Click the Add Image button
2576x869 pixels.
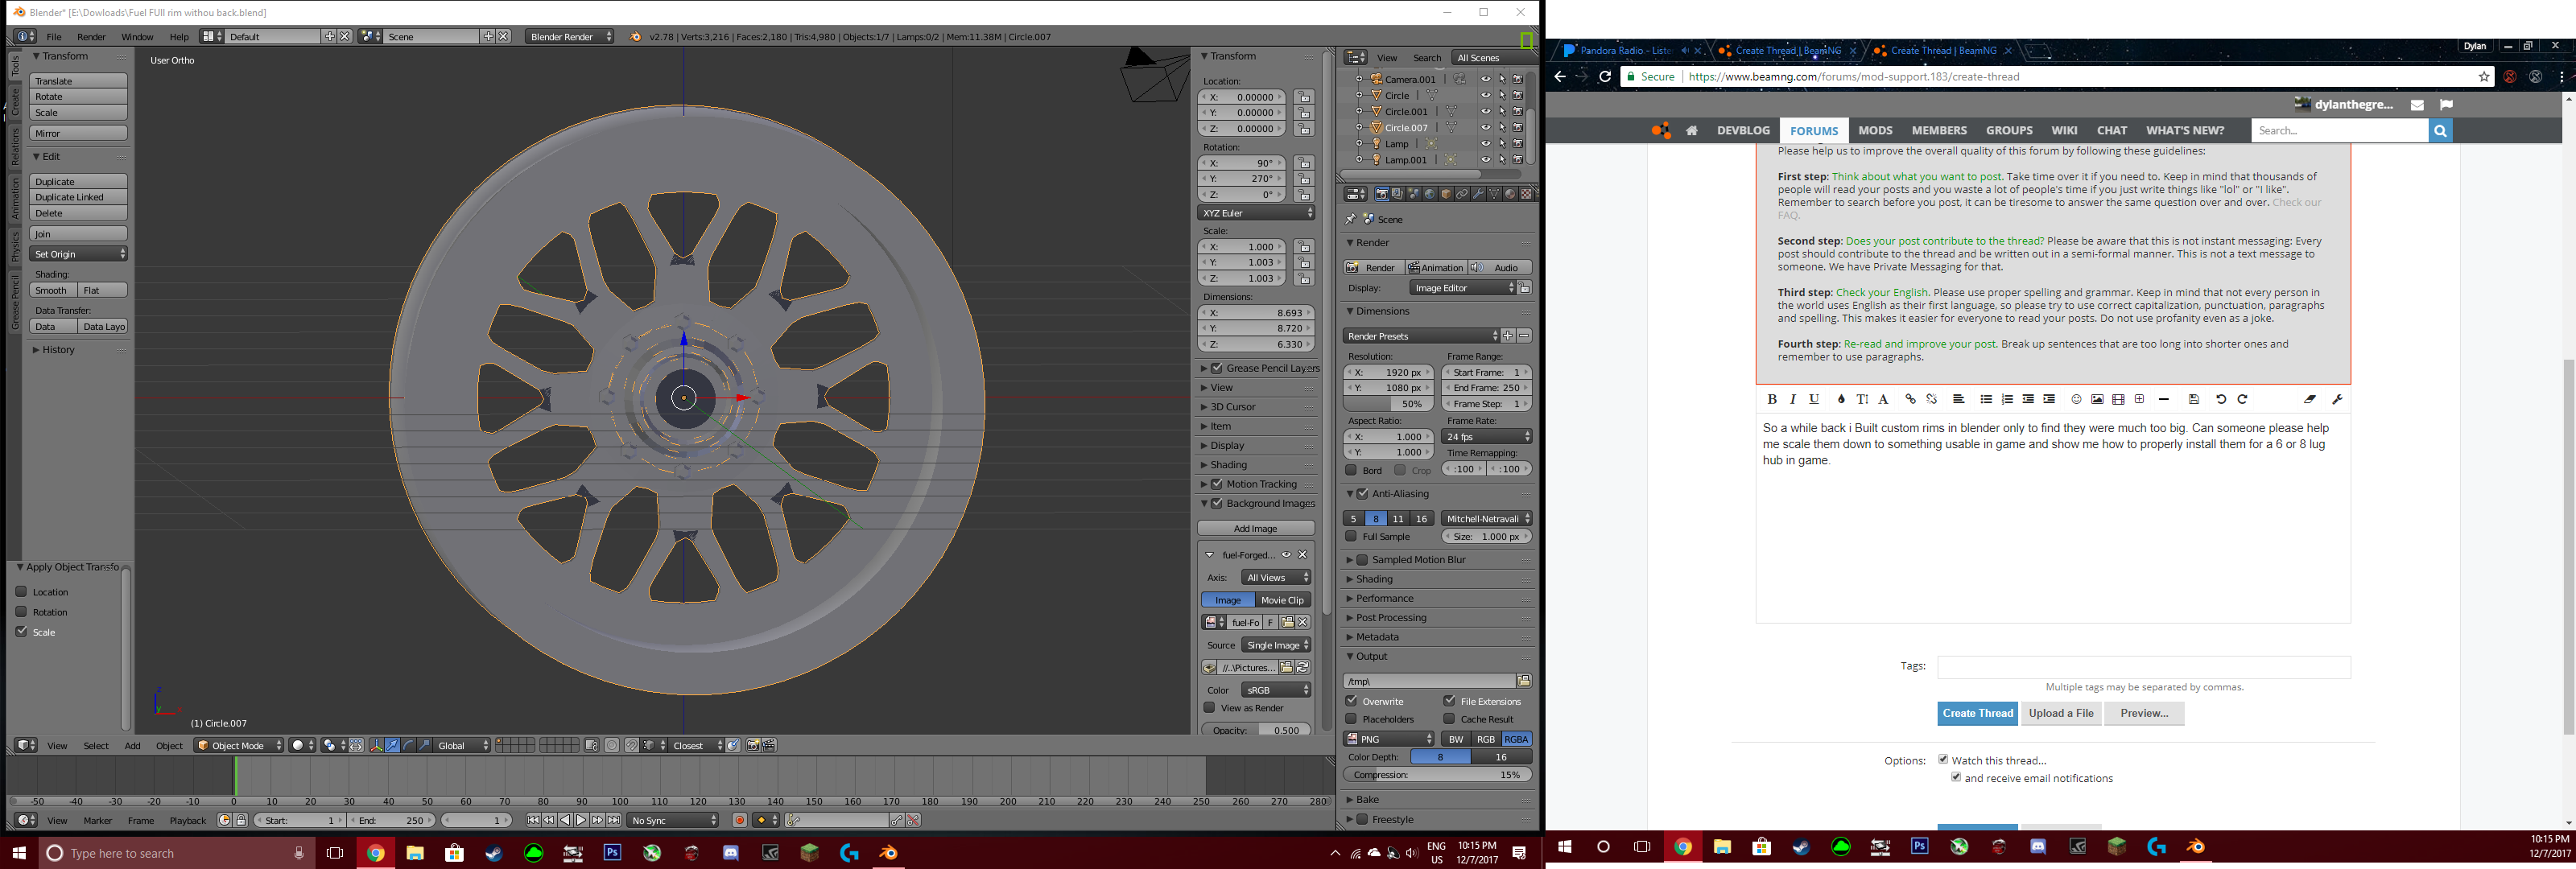(1256, 528)
